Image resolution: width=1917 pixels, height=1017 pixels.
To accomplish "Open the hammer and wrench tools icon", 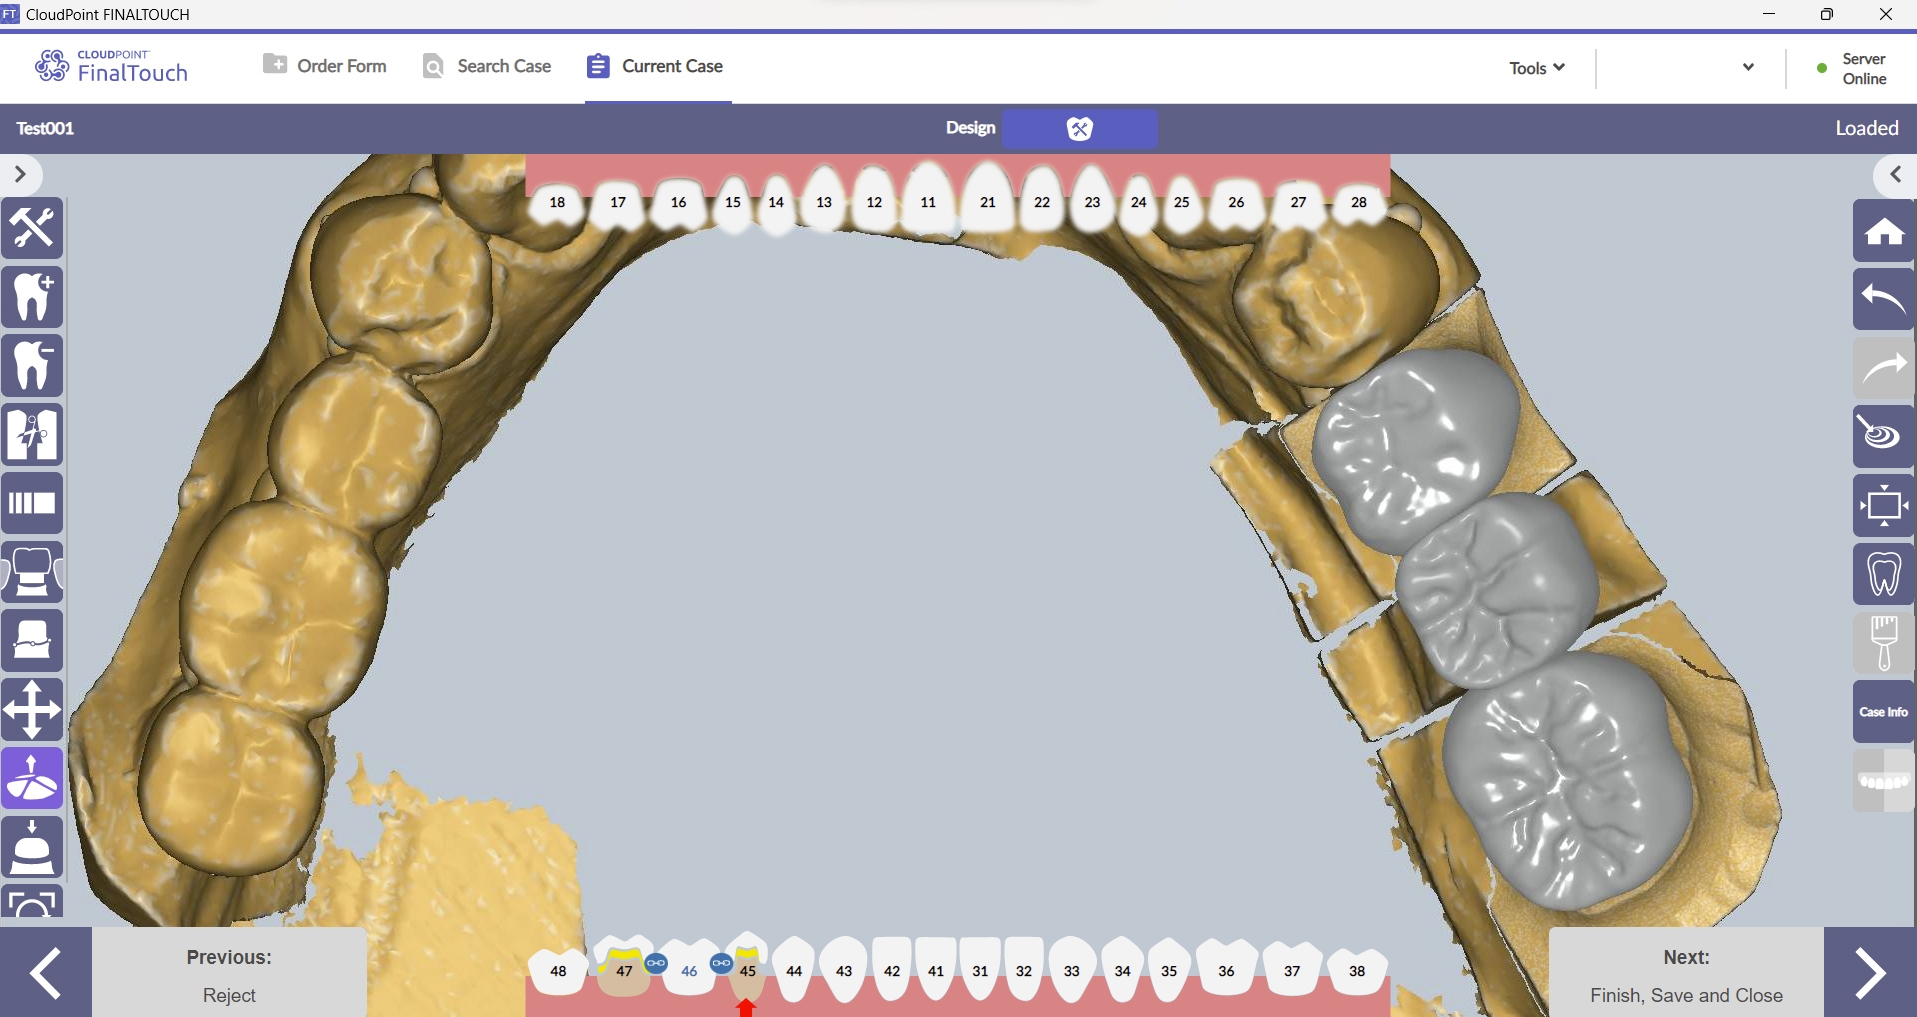I will pos(32,229).
